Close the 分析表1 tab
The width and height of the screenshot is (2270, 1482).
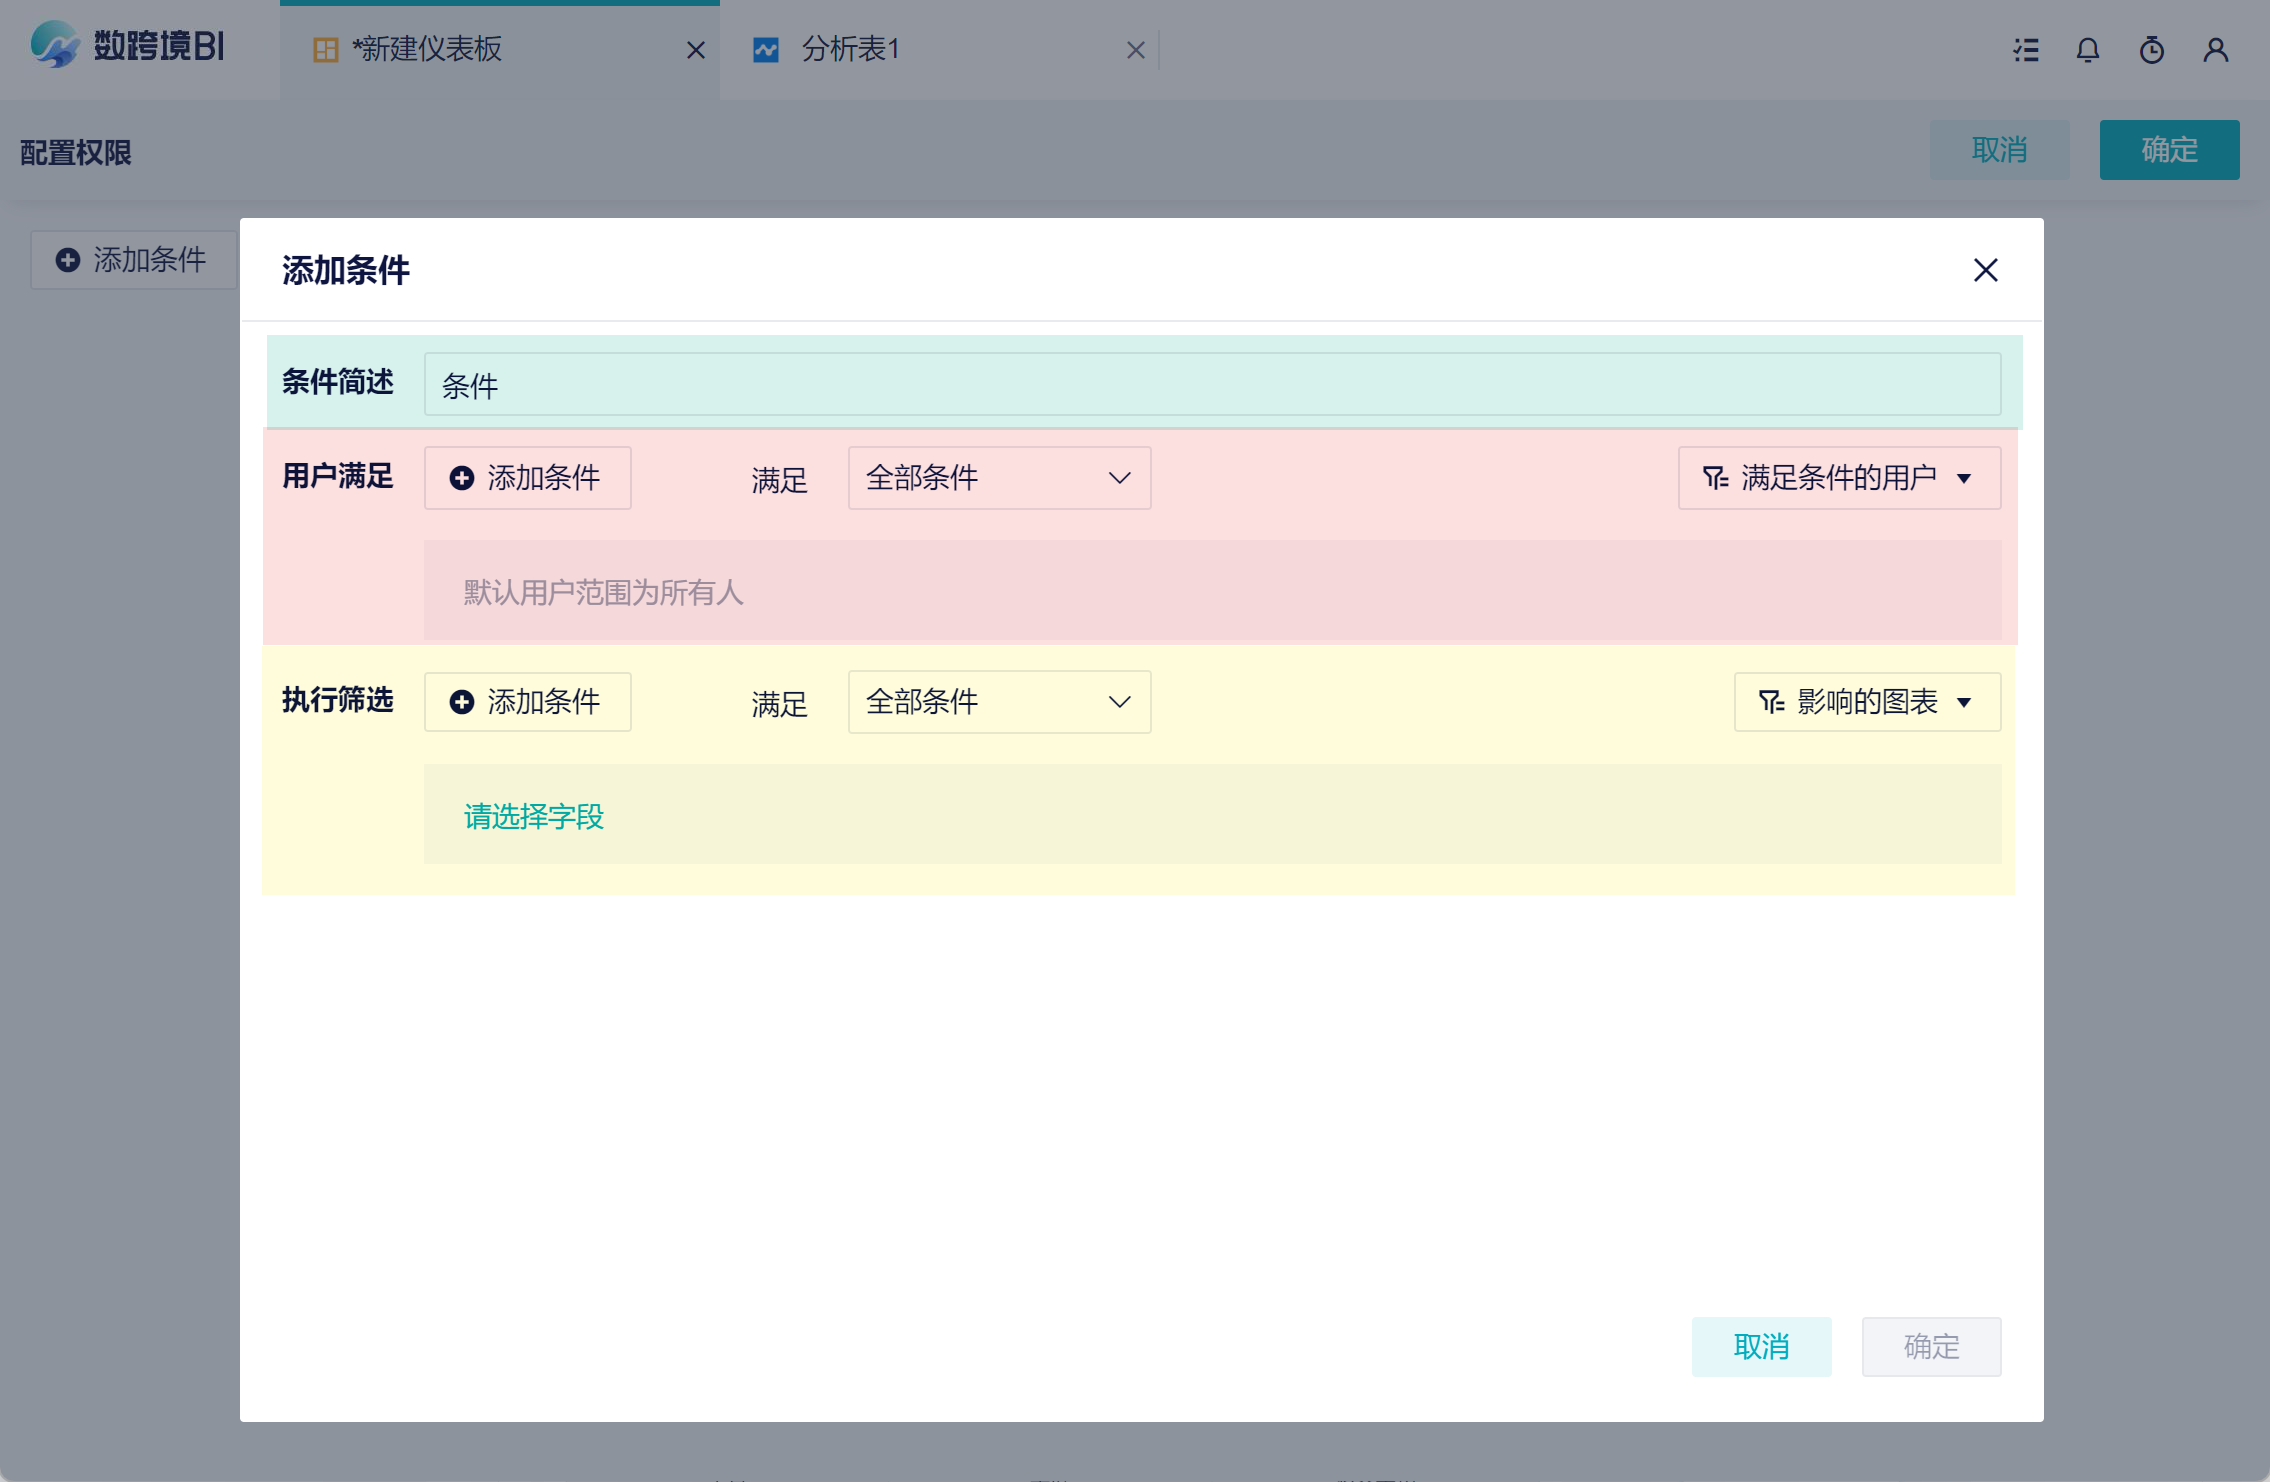pos(1135,50)
